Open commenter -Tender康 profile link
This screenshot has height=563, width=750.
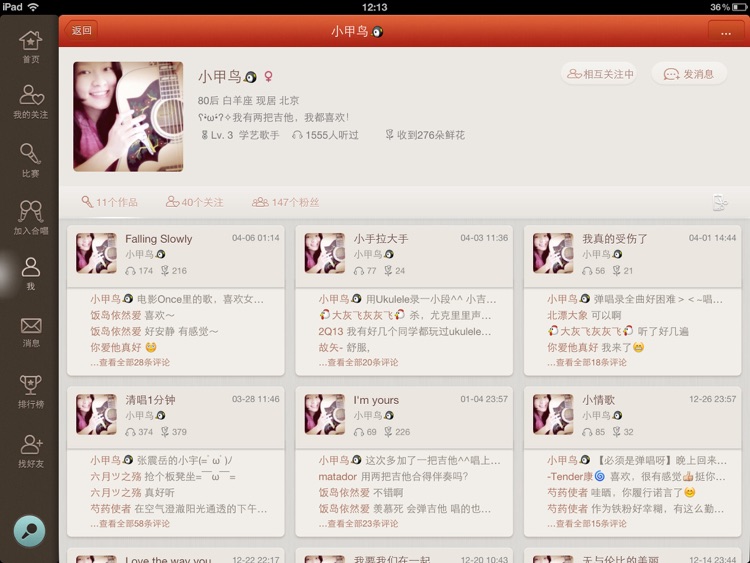(x=576, y=476)
